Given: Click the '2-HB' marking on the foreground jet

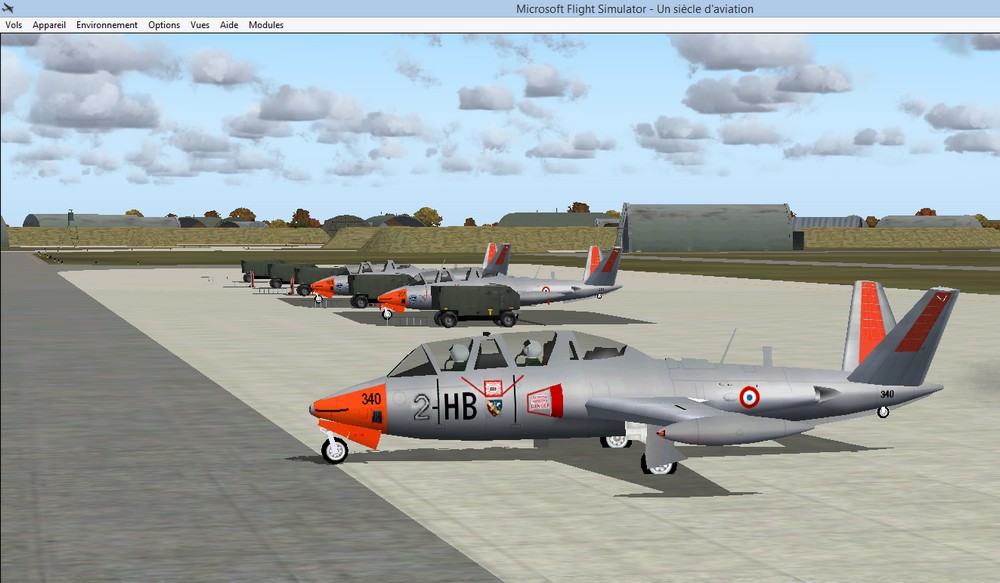Looking at the screenshot, I should pyautogui.click(x=444, y=406).
